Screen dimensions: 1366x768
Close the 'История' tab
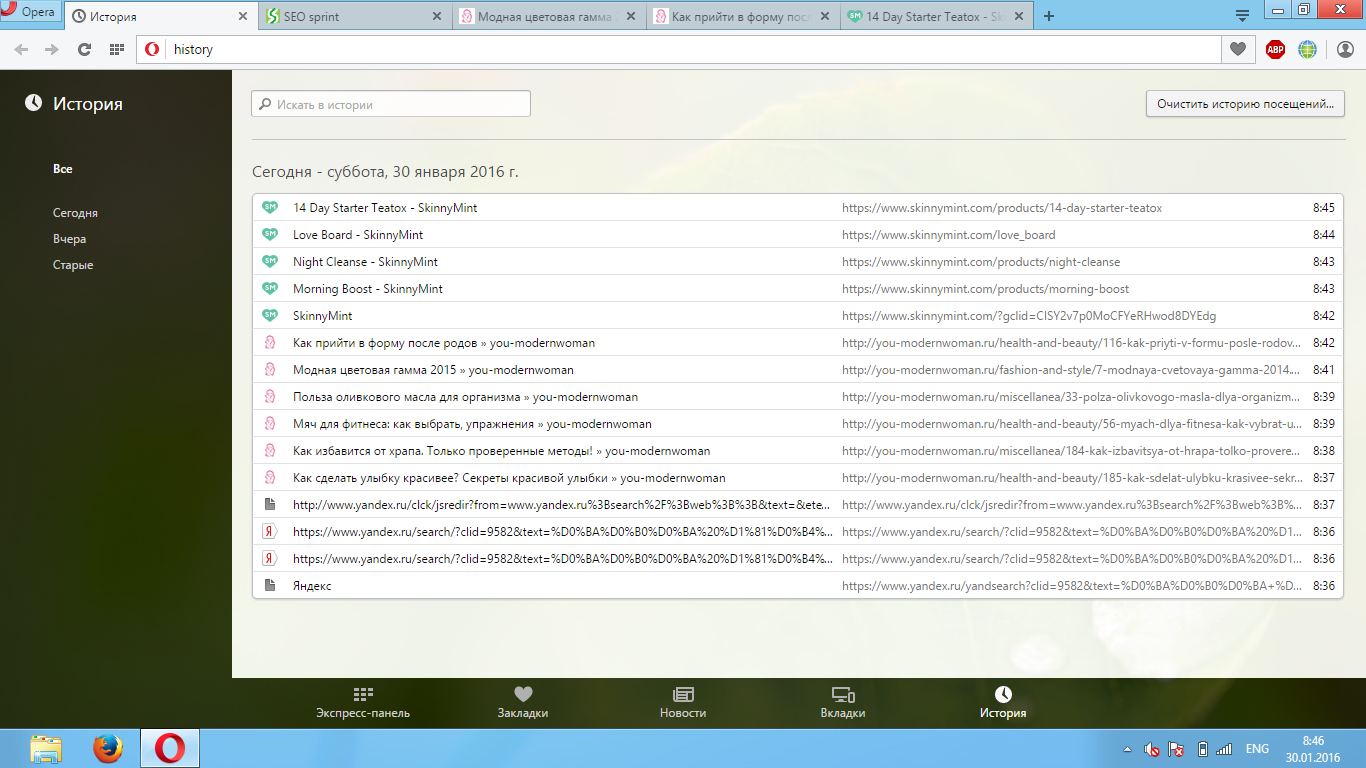click(242, 16)
